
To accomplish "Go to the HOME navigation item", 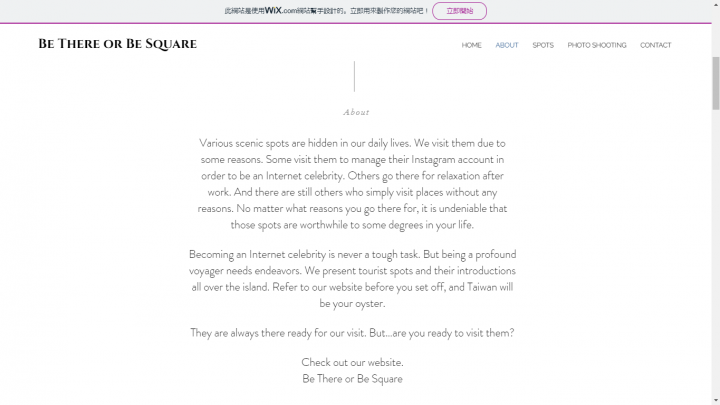I will point(472,45).
